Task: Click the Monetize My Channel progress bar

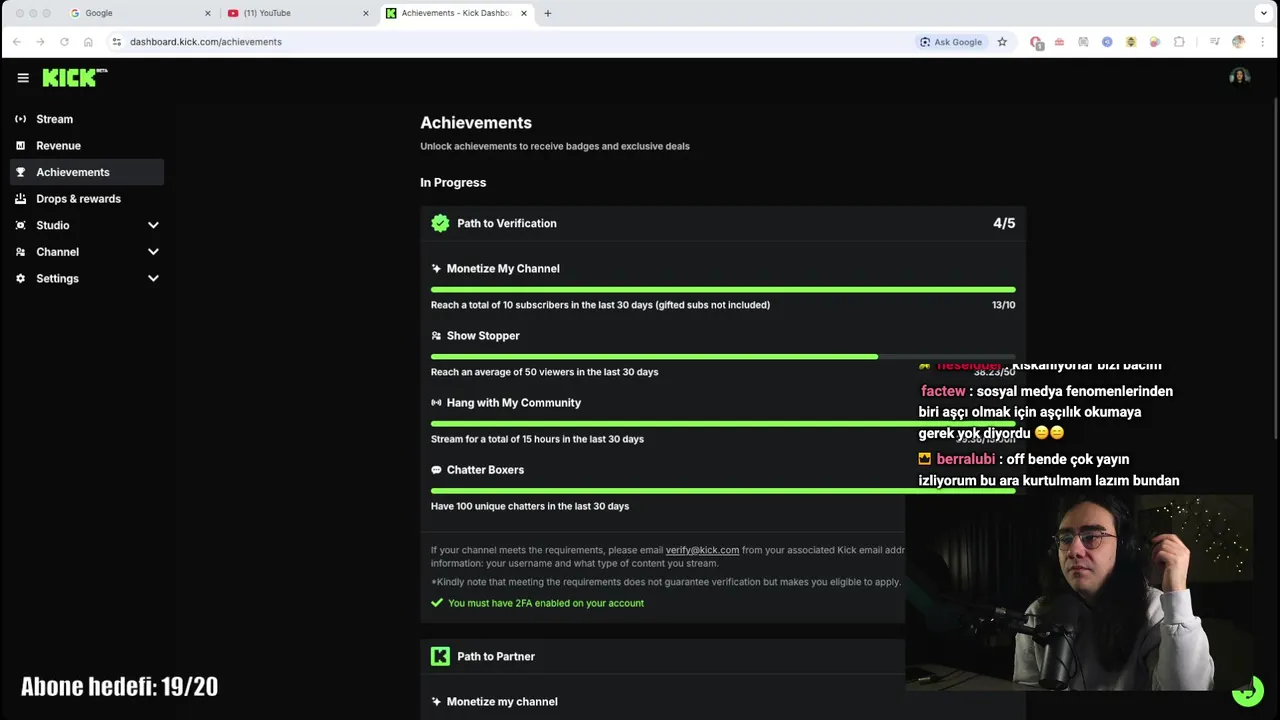Action: [x=722, y=289]
